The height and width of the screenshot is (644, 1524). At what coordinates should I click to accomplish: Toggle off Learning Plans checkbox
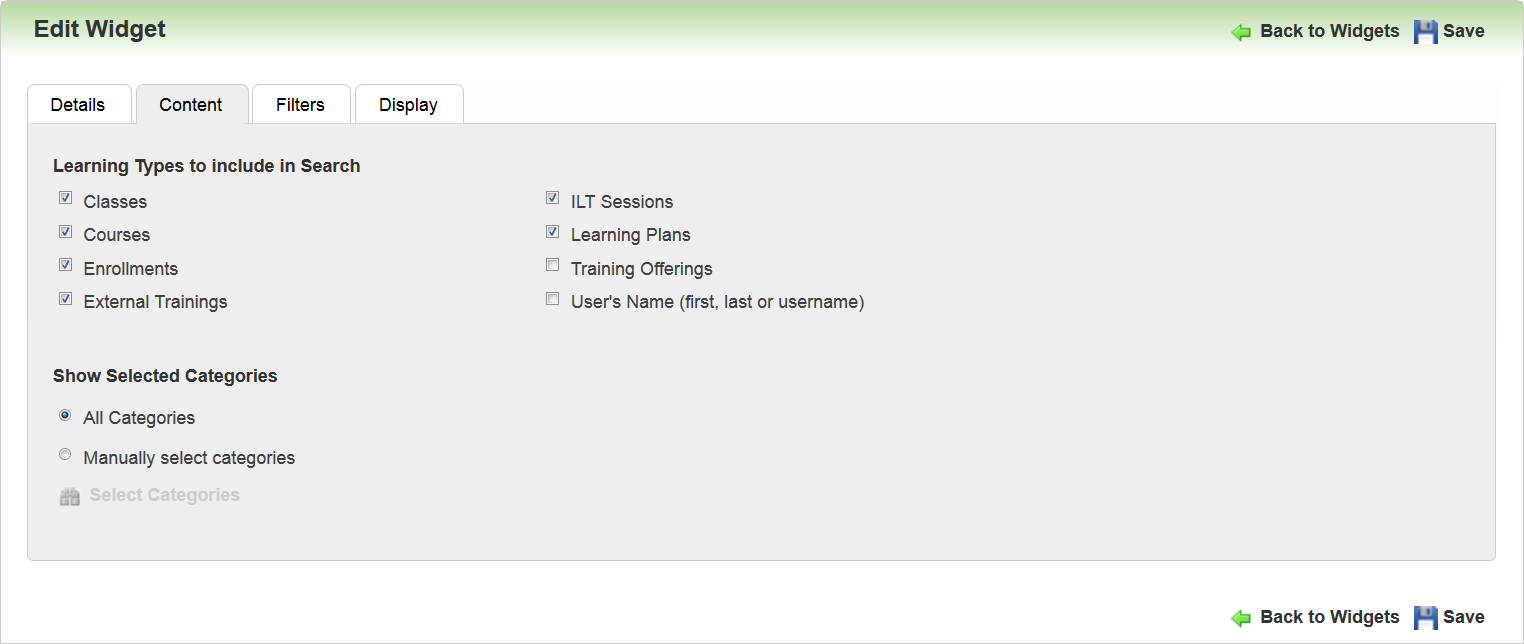point(552,232)
